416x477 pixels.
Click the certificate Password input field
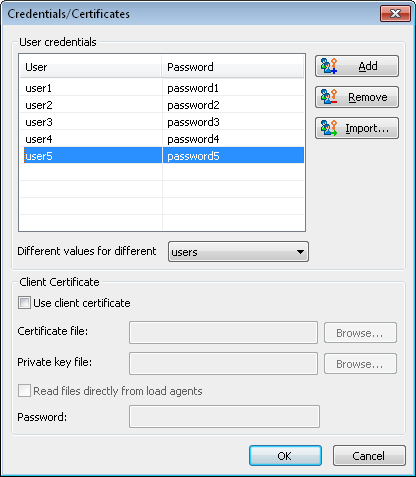(224, 416)
